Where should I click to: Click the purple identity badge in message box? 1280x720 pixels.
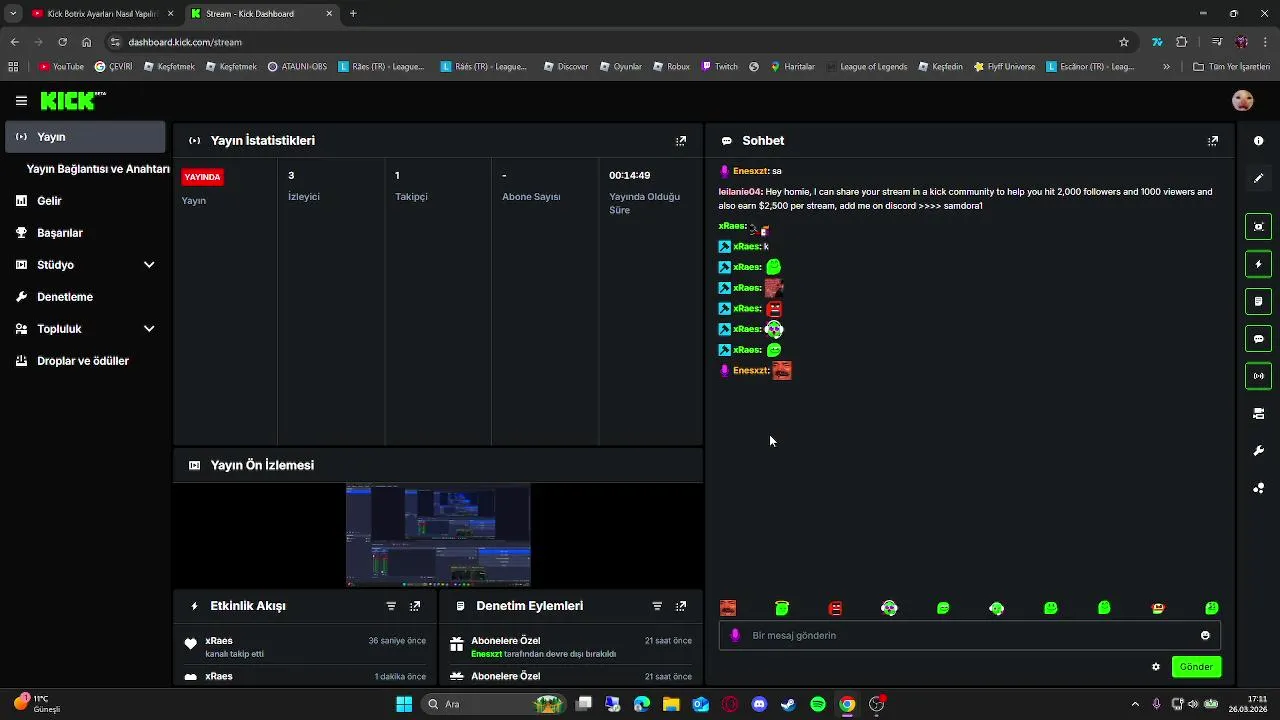coord(736,635)
